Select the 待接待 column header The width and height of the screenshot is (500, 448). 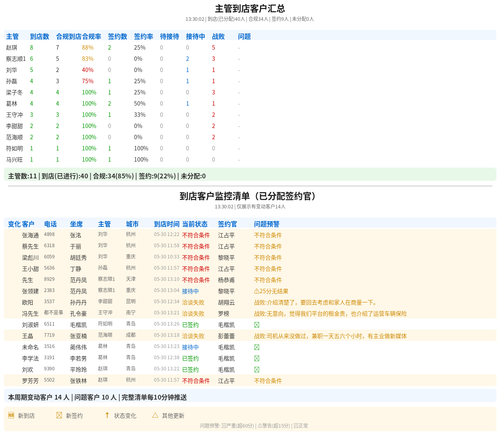point(169,36)
